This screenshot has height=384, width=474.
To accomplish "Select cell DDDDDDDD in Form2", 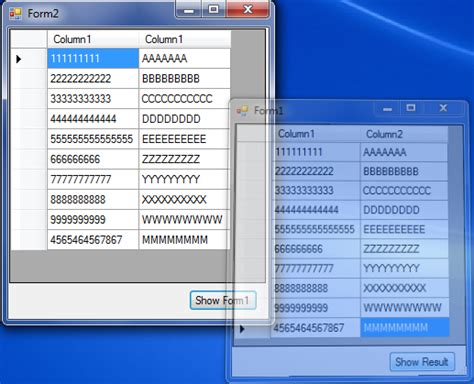I will [x=184, y=119].
